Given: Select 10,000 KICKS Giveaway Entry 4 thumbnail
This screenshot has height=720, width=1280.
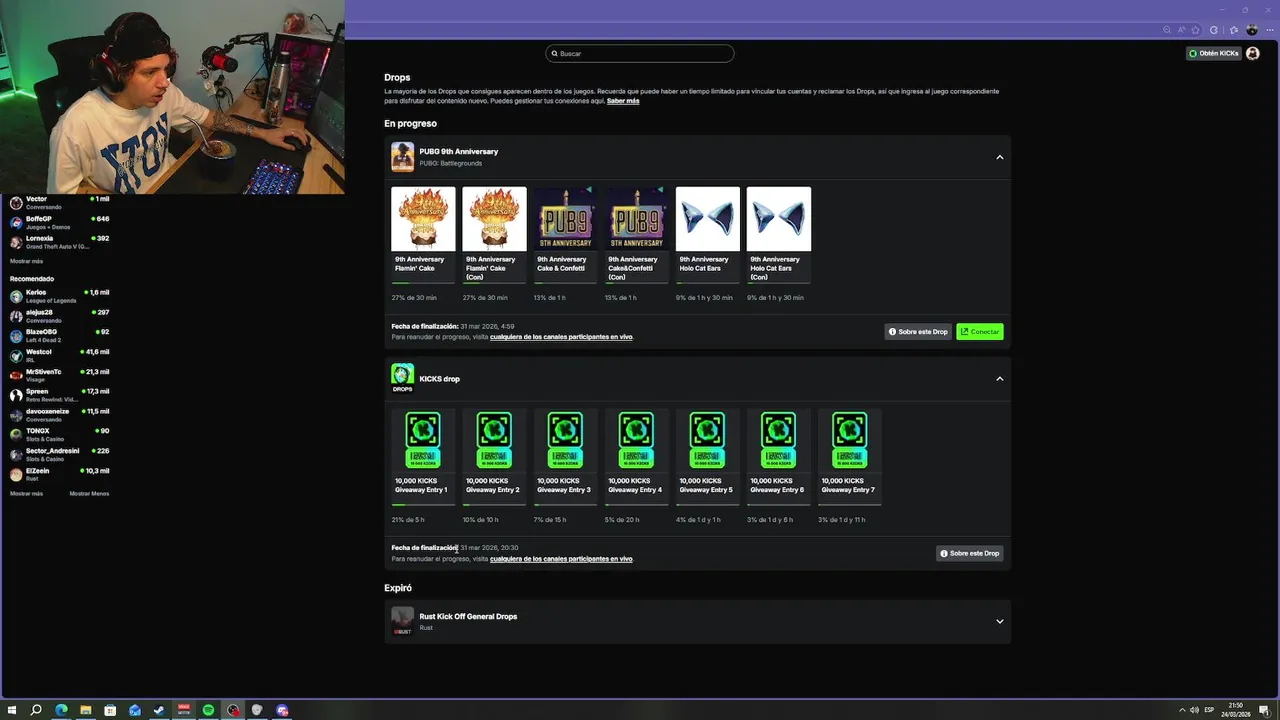Looking at the screenshot, I should (x=636, y=440).
